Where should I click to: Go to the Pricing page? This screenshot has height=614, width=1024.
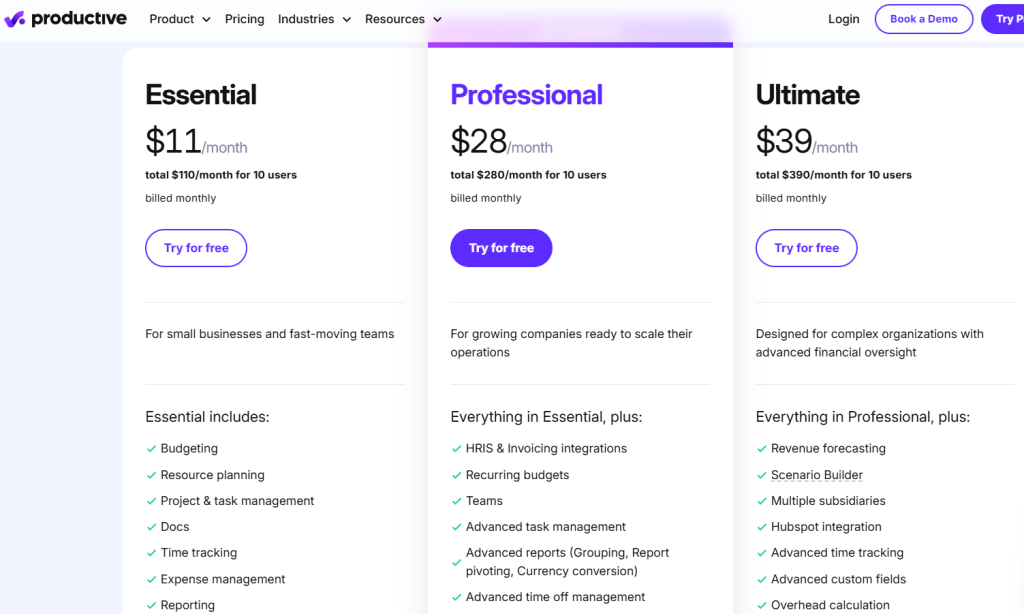point(244,19)
